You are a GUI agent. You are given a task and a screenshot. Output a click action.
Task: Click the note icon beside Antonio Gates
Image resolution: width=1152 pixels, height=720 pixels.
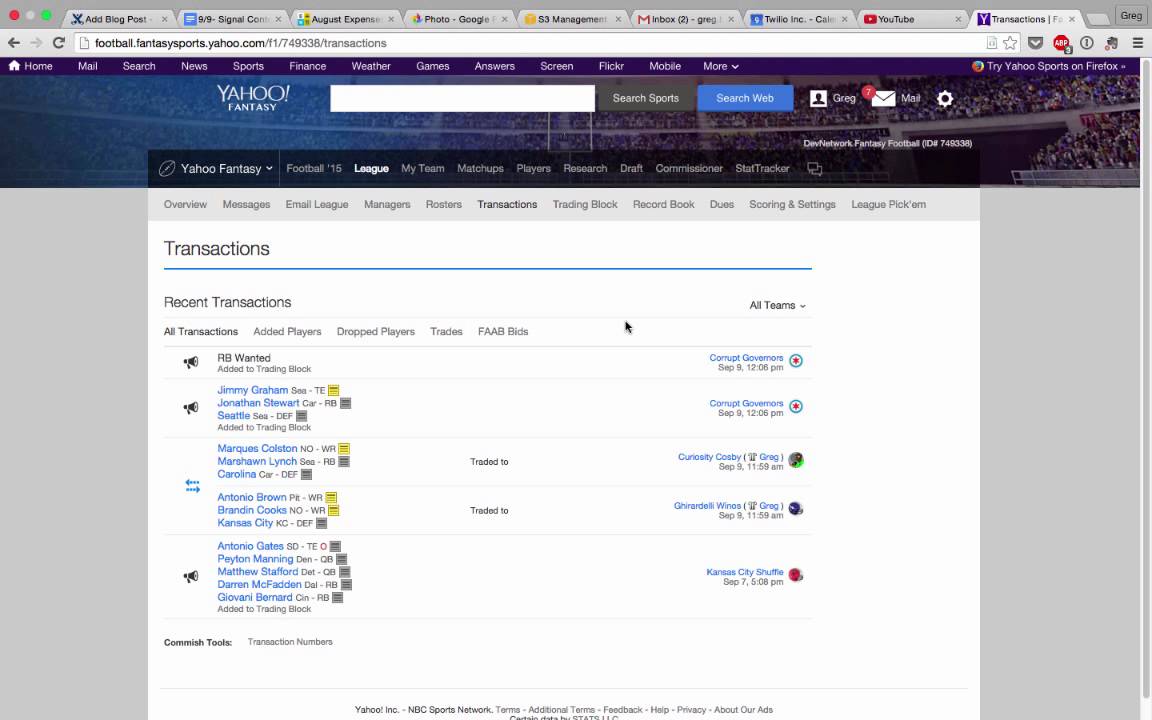335,547
